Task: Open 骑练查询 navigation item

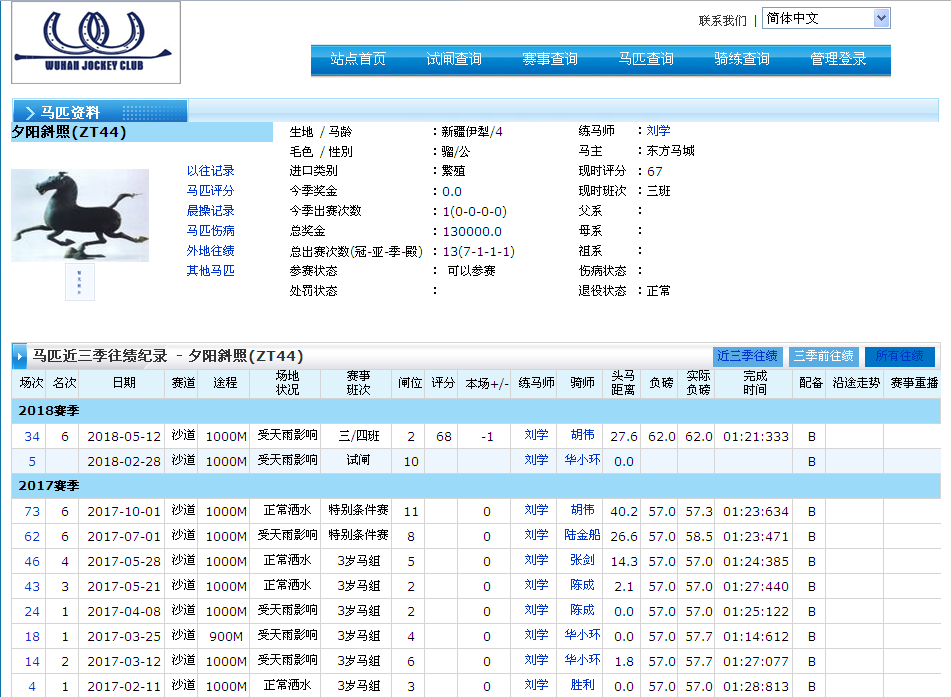Action: point(742,60)
